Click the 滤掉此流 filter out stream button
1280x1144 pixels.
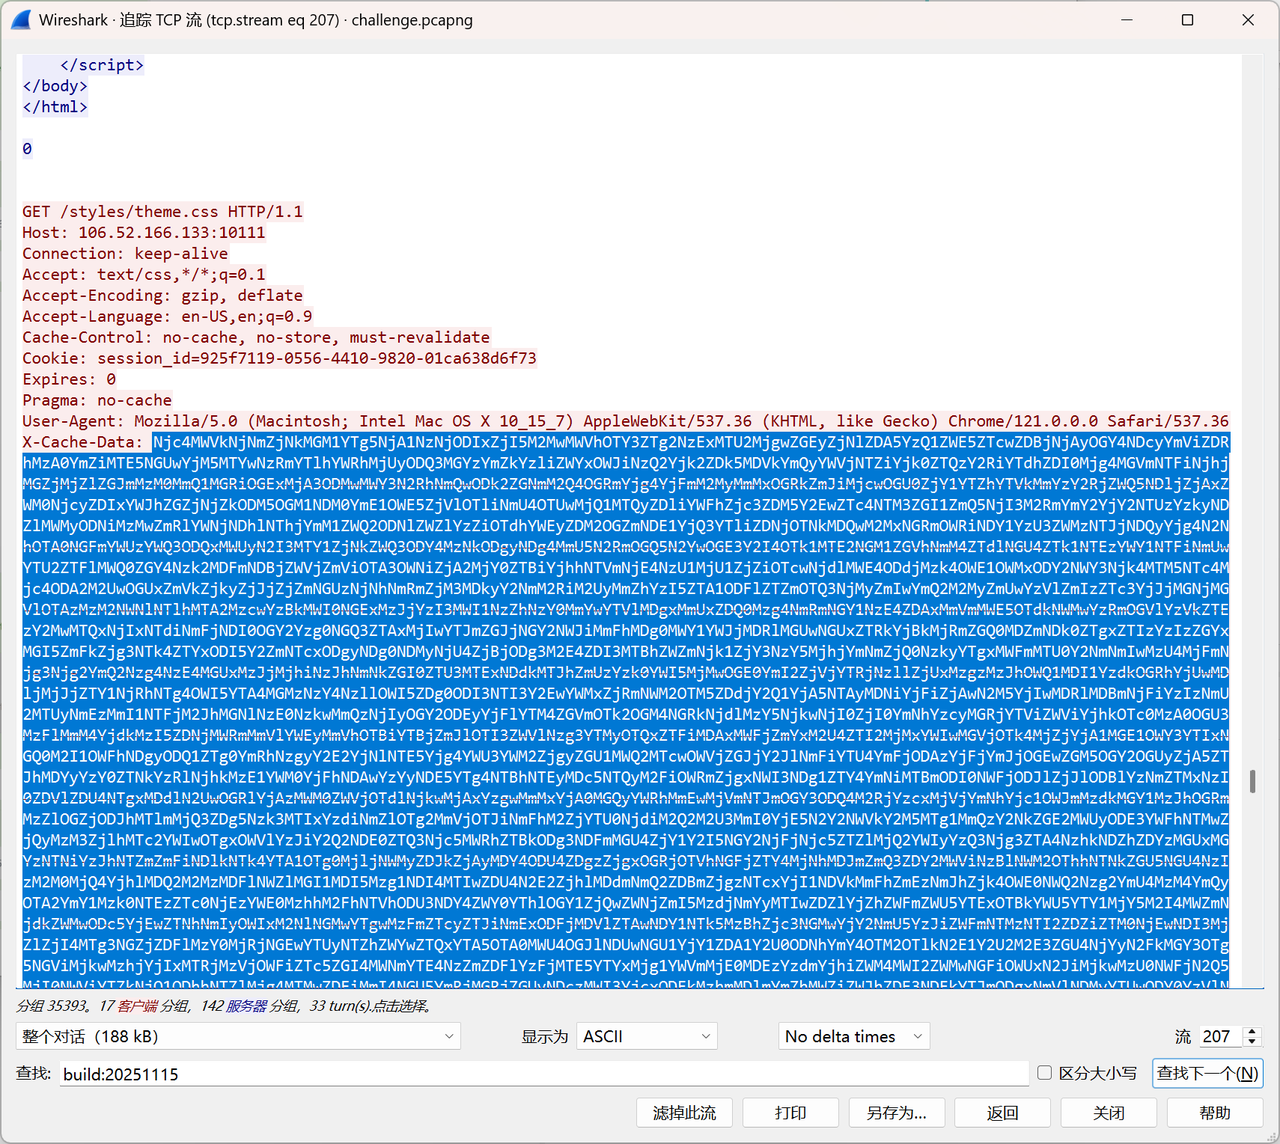click(x=684, y=1113)
